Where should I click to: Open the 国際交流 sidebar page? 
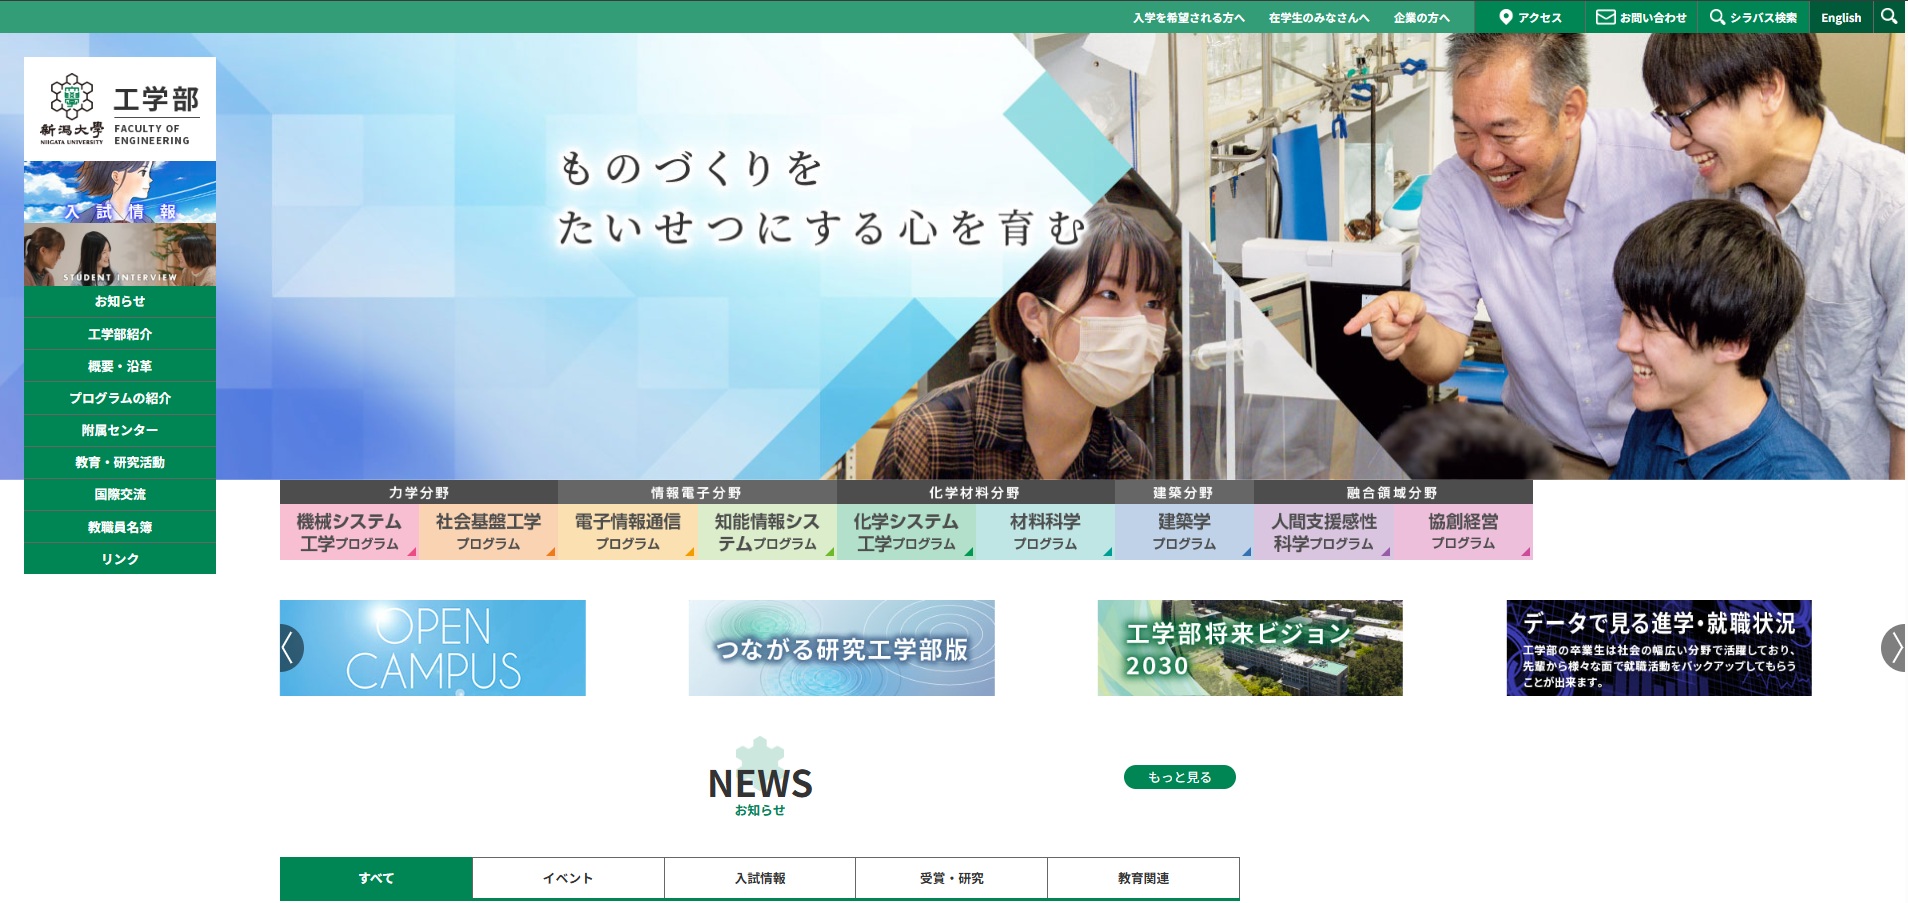tap(119, 494)
